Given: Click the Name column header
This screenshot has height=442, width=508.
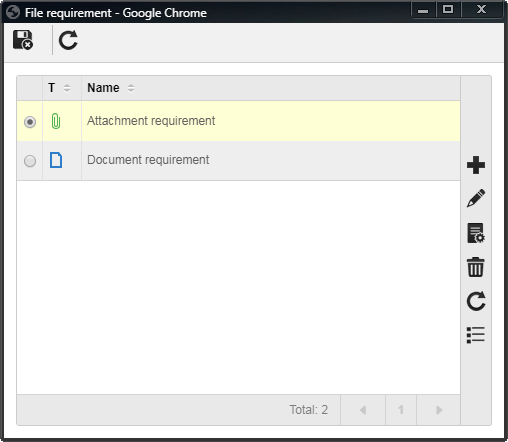Looking at the screenshot, I should [x=103, y=88].
